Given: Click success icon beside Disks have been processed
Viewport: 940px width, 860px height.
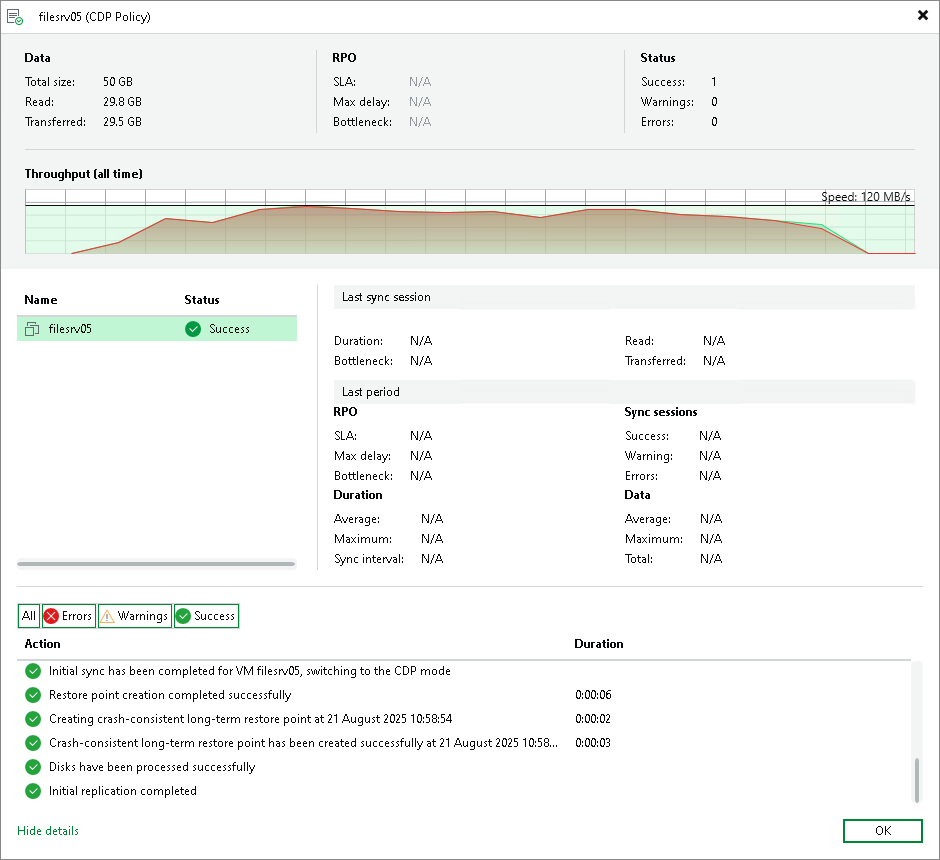Looking at the screenshot, I should pyautogui.click(x=33, y=767).
